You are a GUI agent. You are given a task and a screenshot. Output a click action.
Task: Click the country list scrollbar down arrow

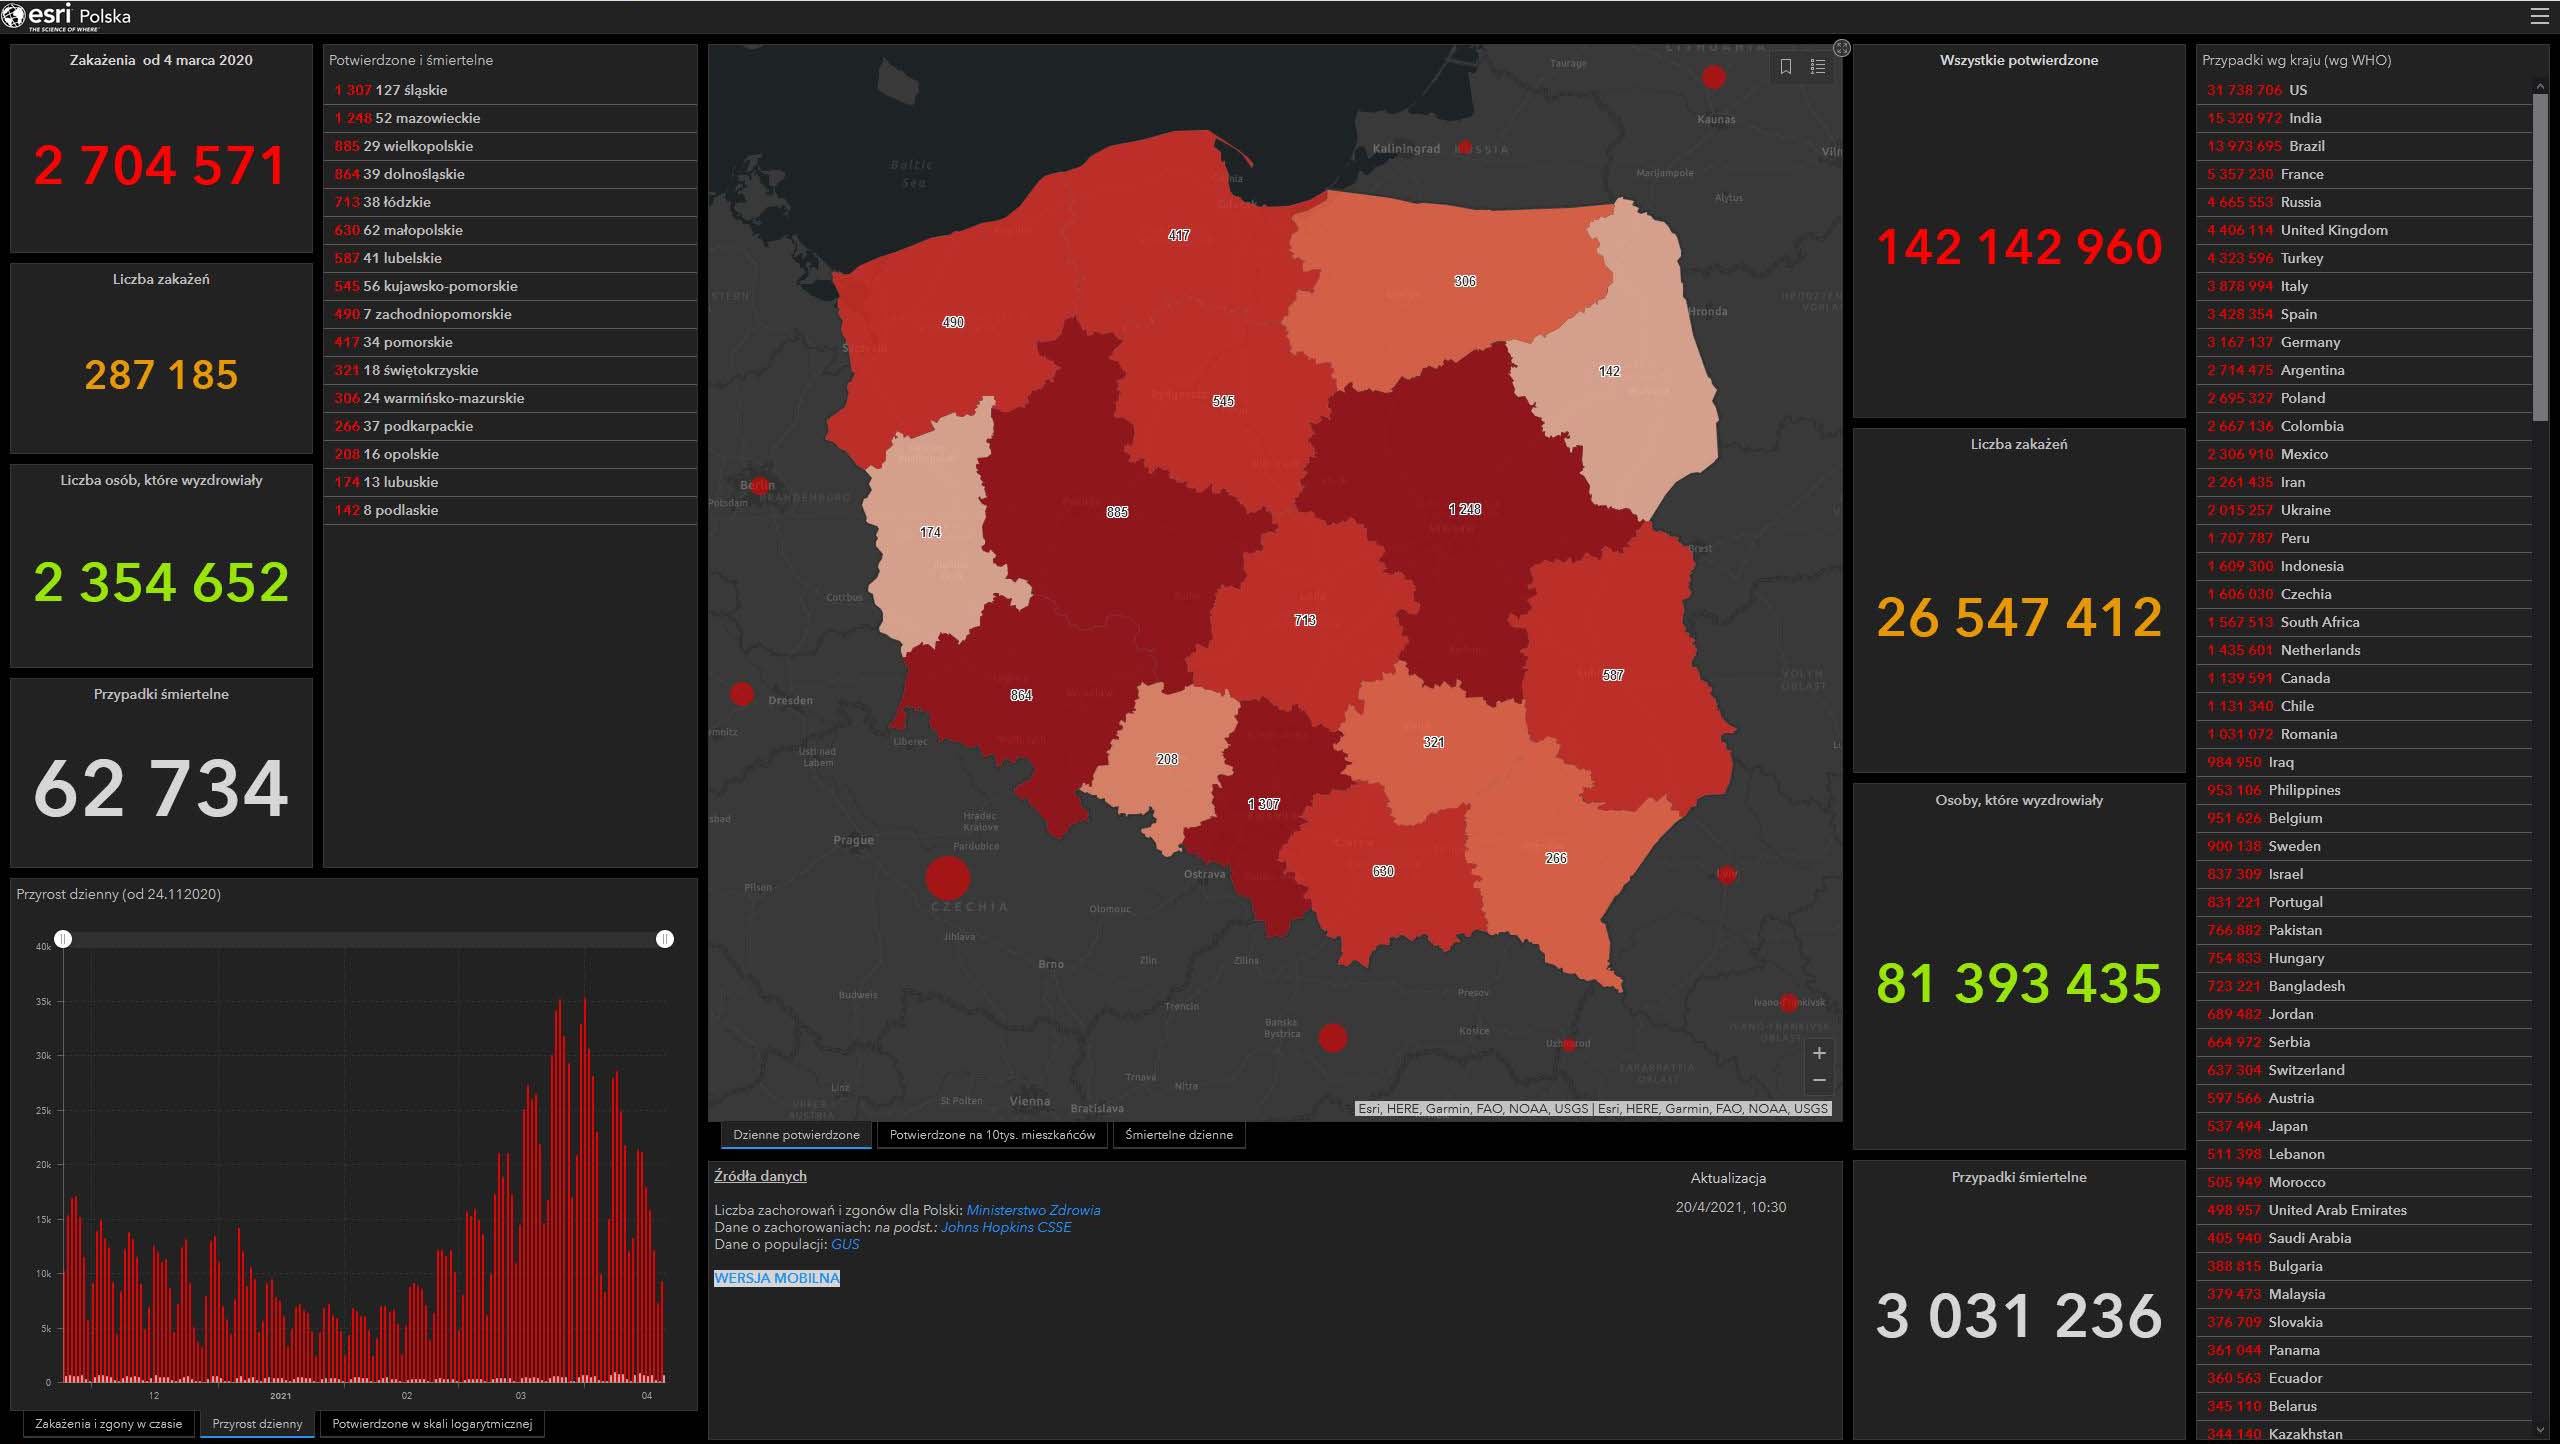click(2541, 1430)
